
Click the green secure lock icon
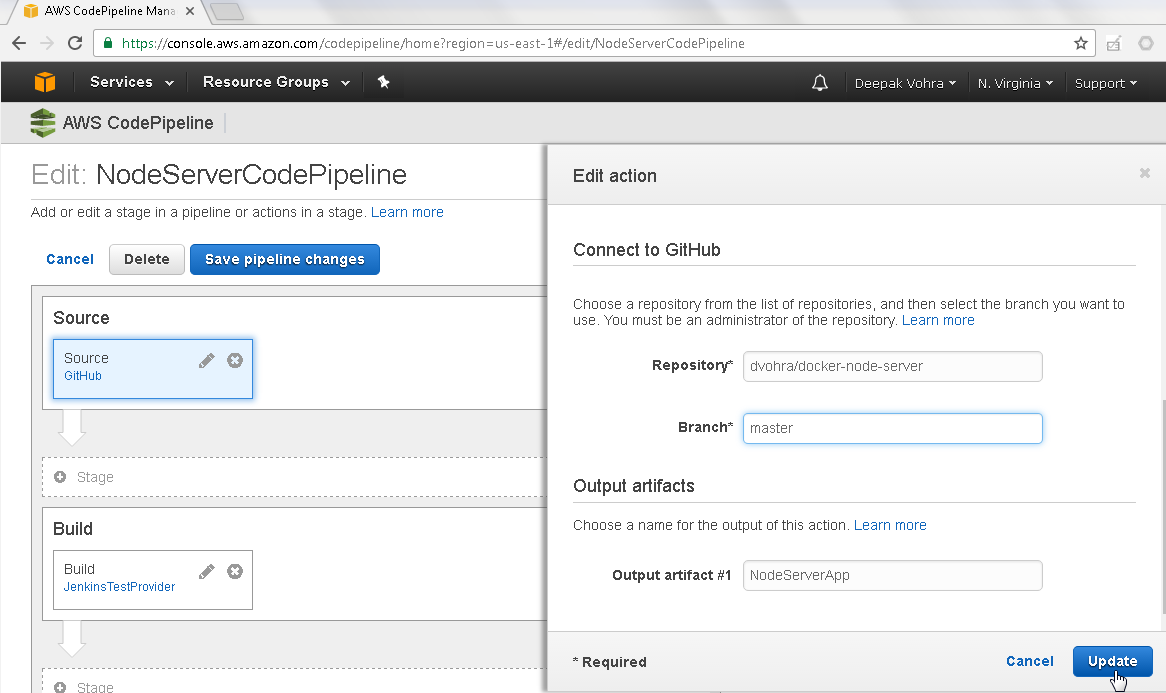tap(108, 43)
